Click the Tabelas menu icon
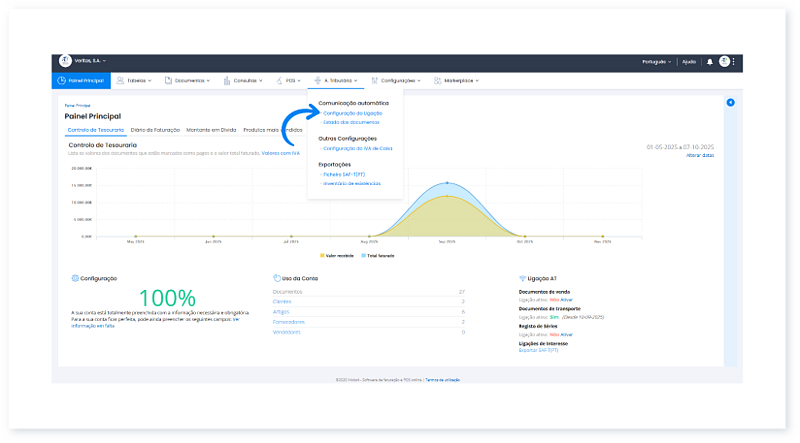Viewport: 800px width, 443px height. (x=121, y=81)
